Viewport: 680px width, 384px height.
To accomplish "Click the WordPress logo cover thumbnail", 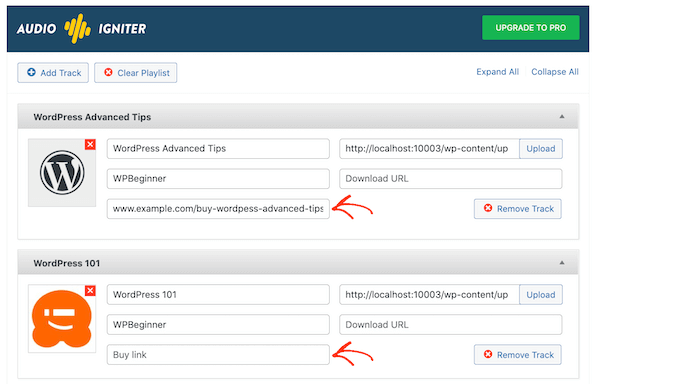I will click(62, 173).
